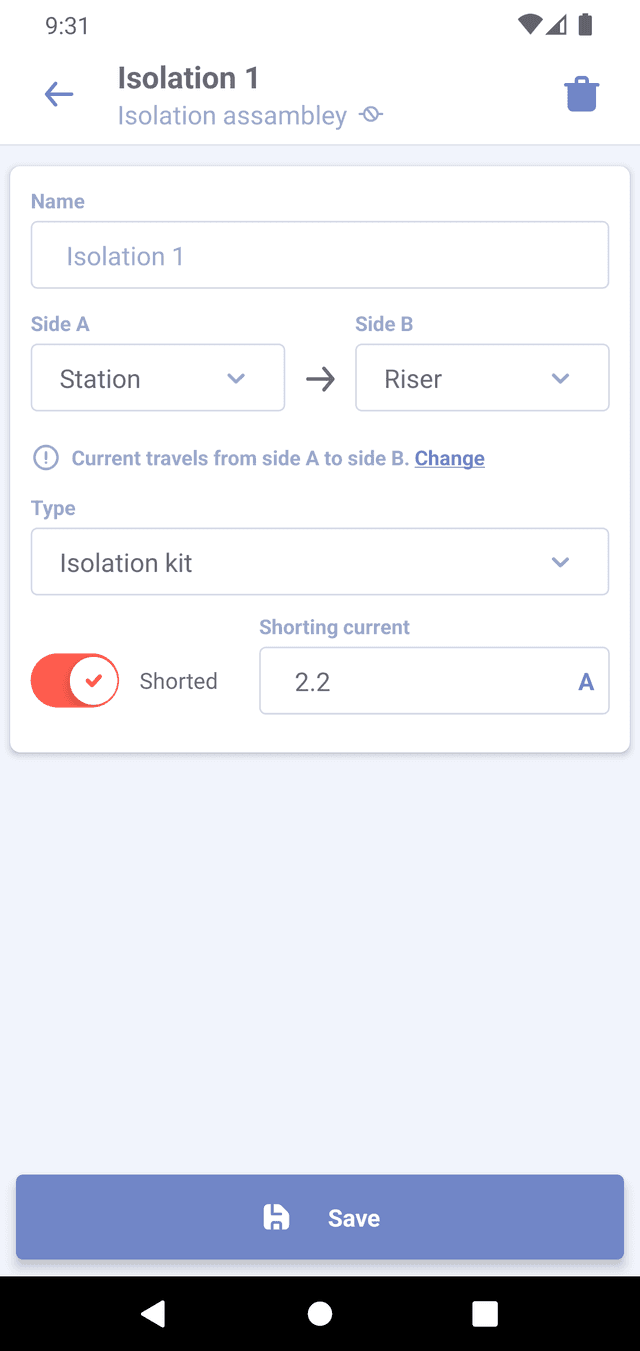Turn off the Shorted toggle
Image resolution: width=640 pixels, height=1351 pixels.
click(x=75, y=681)
